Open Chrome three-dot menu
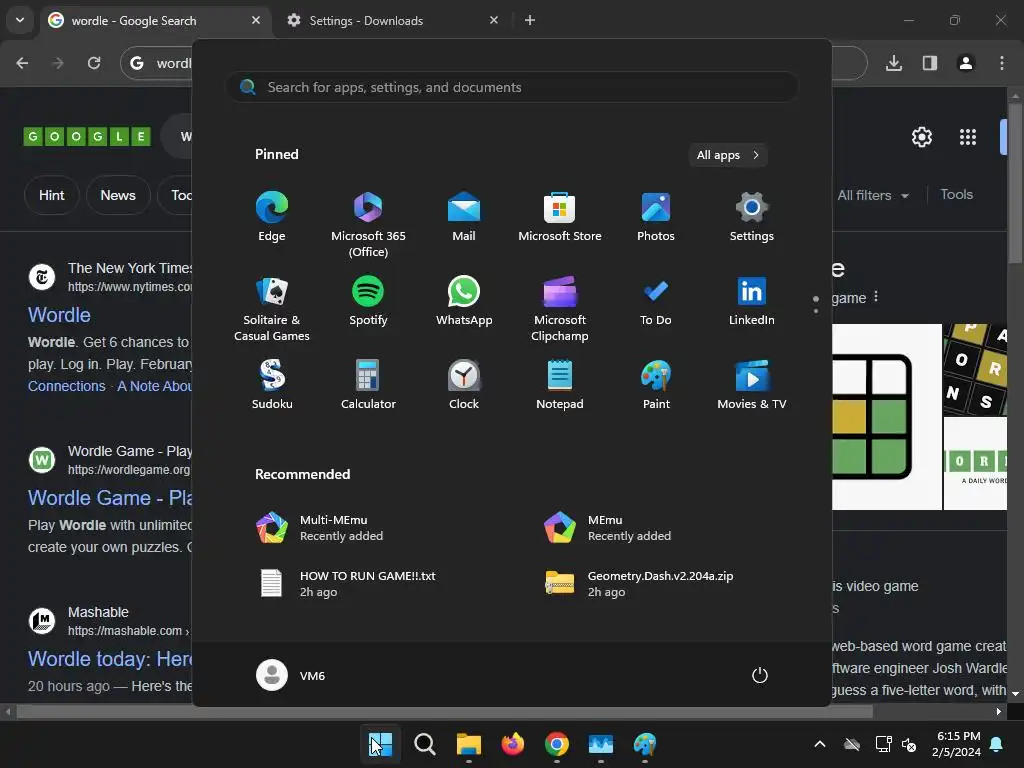 [x=1002, y=63]
